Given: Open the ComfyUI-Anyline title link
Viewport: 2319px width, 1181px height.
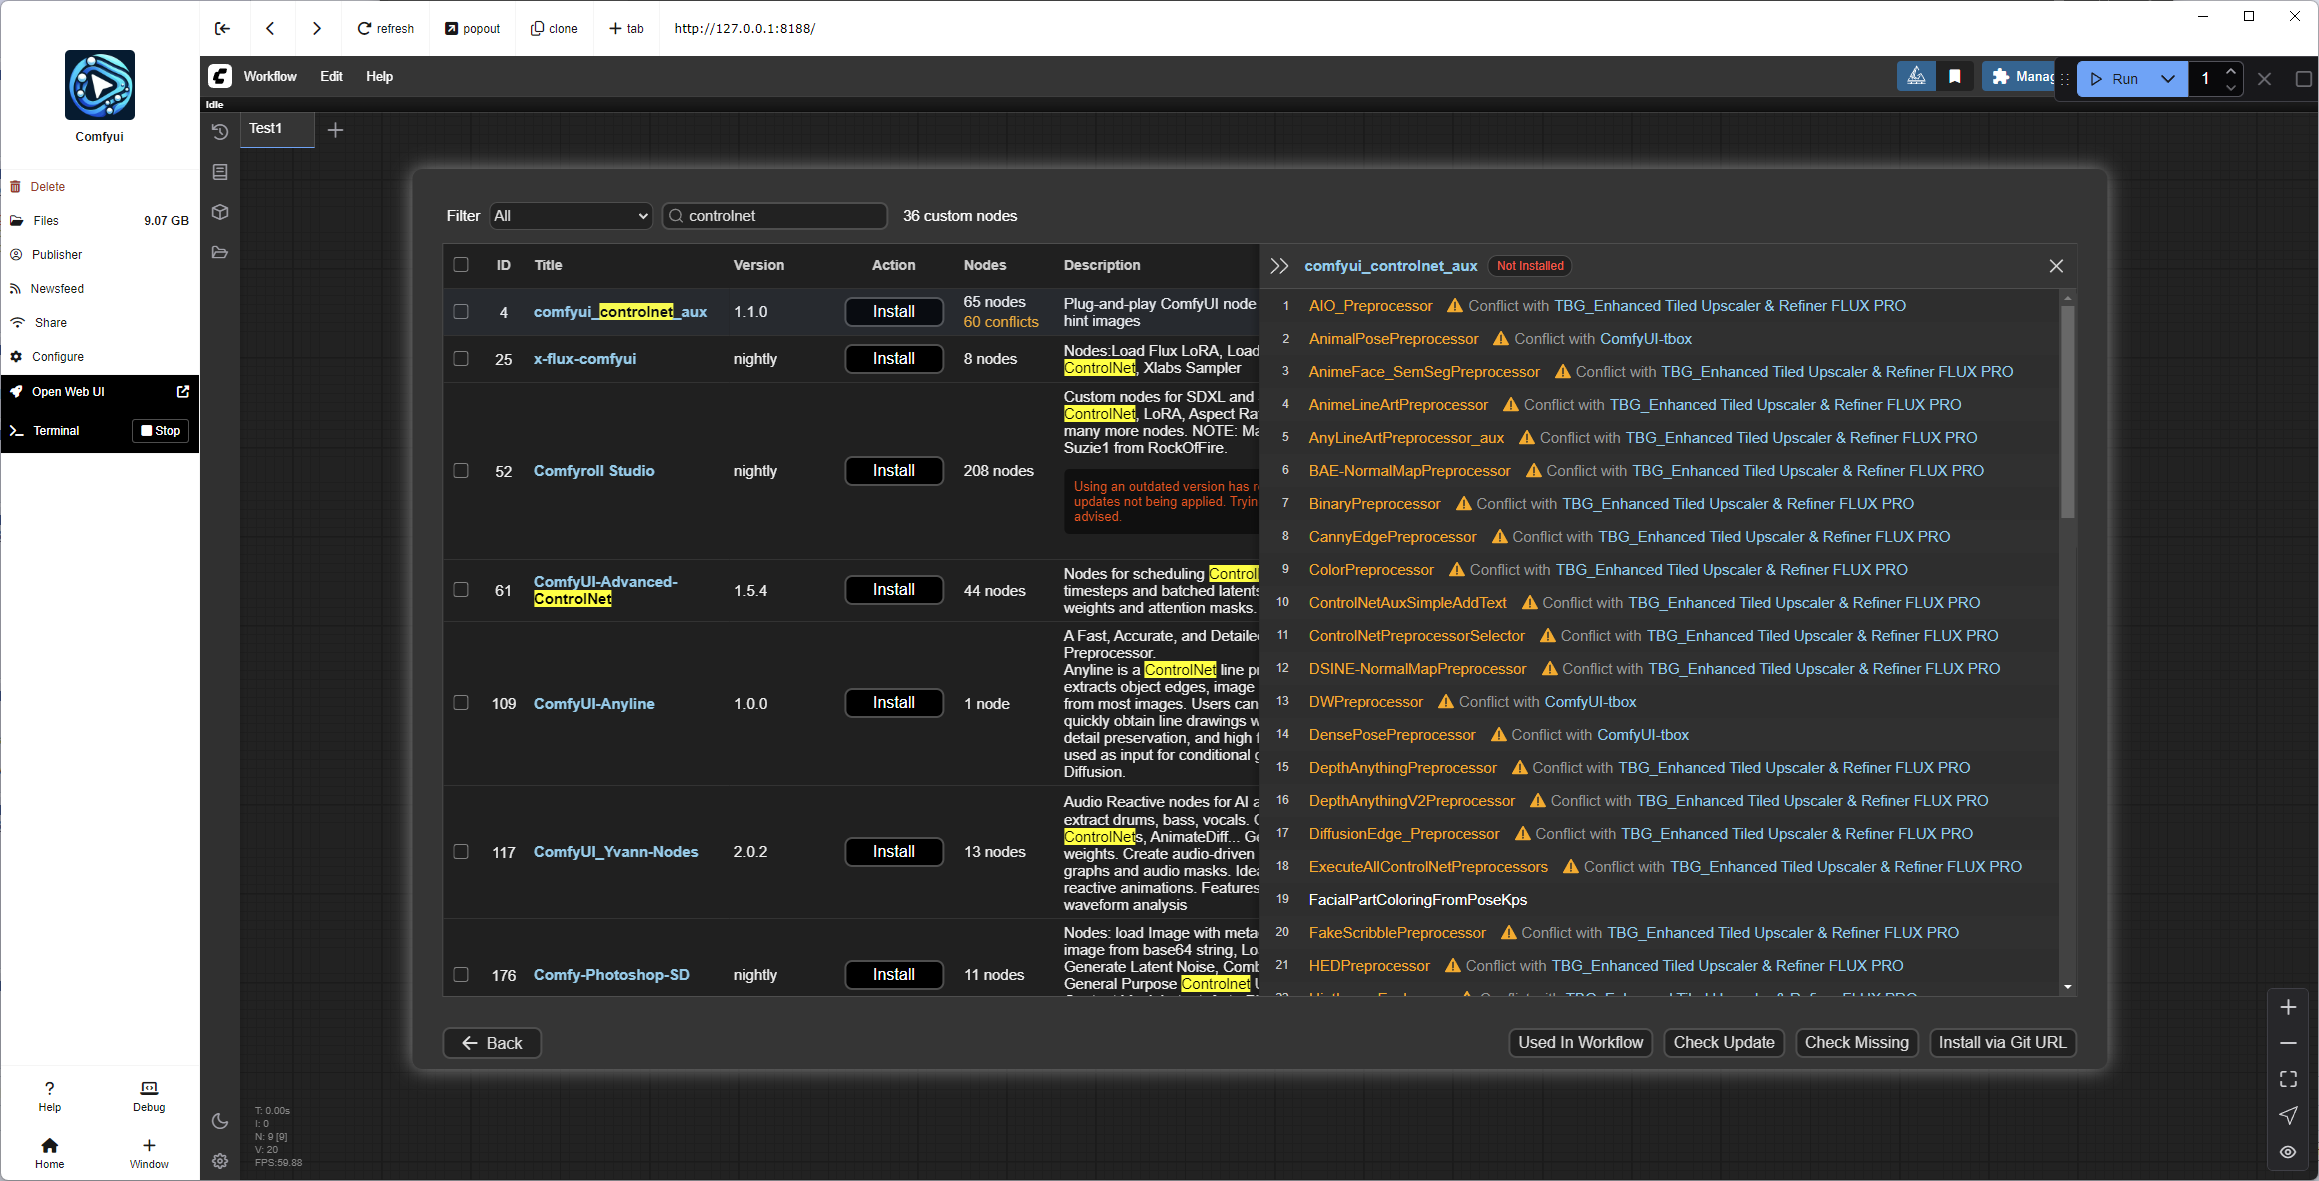Looking at the screenshot, I should pyautogui.click(x=594, y=704).
